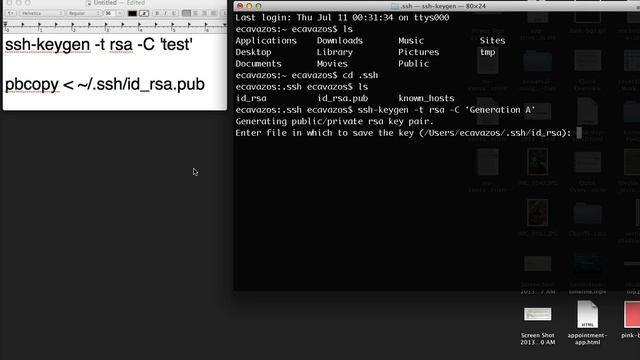Viewport: 640px width, 360px height.
Task: Toggle underline formatting in TextEdit
Action: 174,13
